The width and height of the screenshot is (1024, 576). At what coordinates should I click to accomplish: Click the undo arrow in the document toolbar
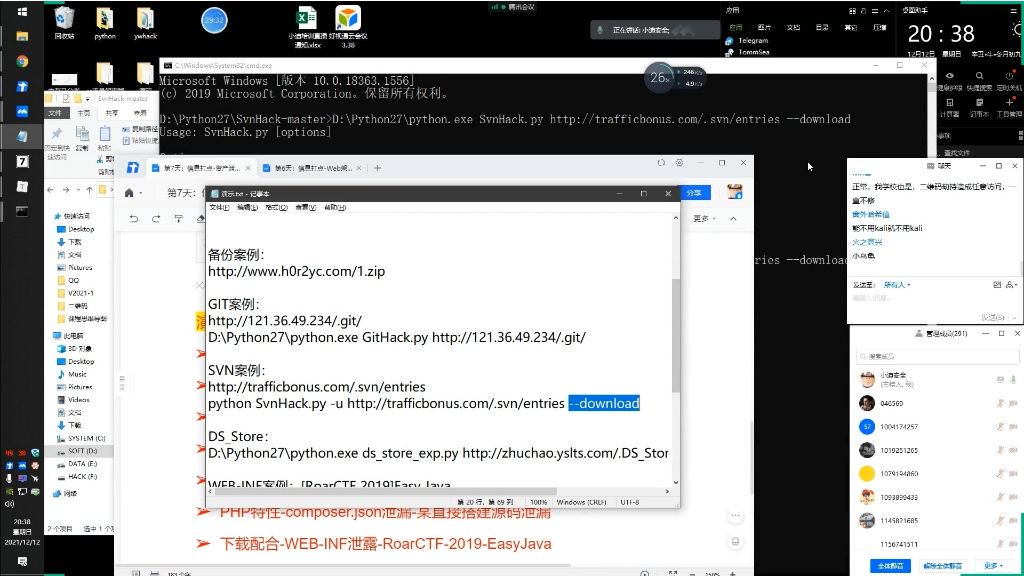point(134,219)
